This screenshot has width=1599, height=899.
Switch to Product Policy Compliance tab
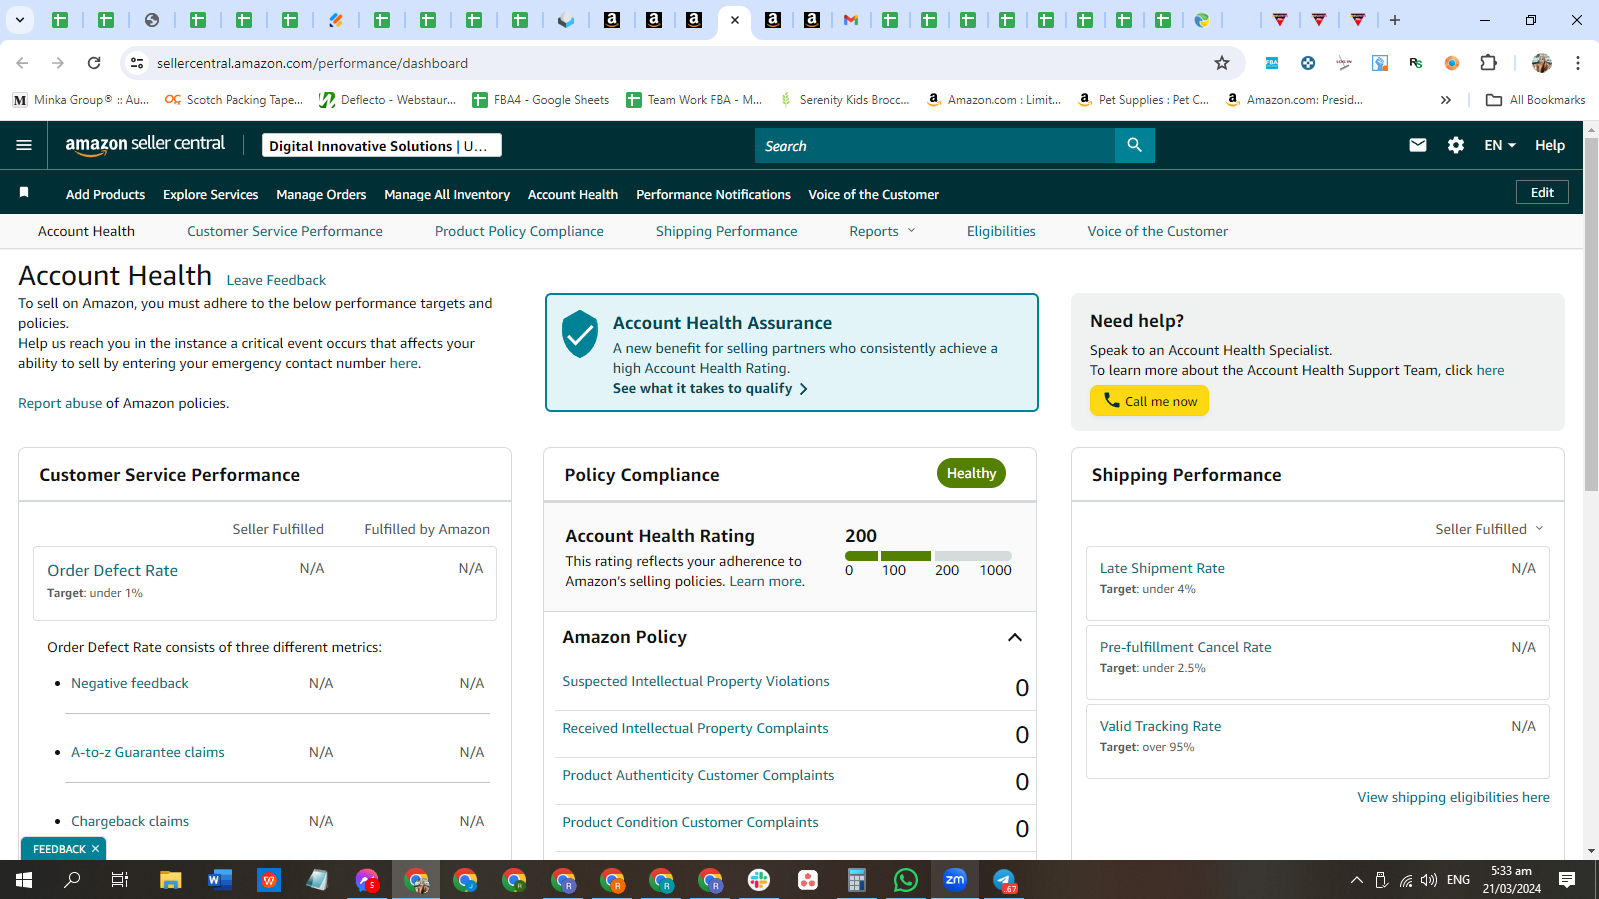pos(519,231)
